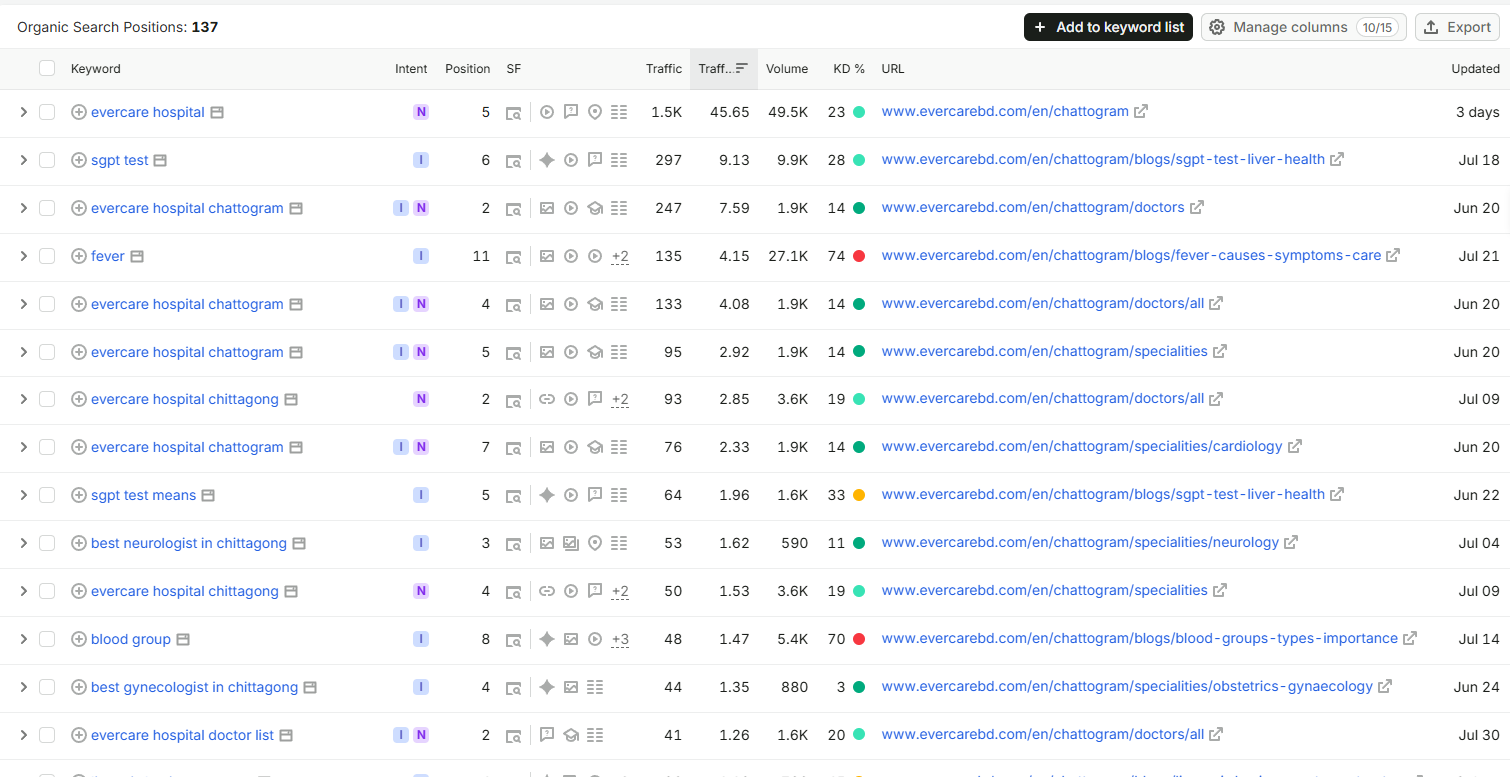Click image icon in blood group row
The image size is (1510, 777).
pyautogui.click(x=571, y=639)
